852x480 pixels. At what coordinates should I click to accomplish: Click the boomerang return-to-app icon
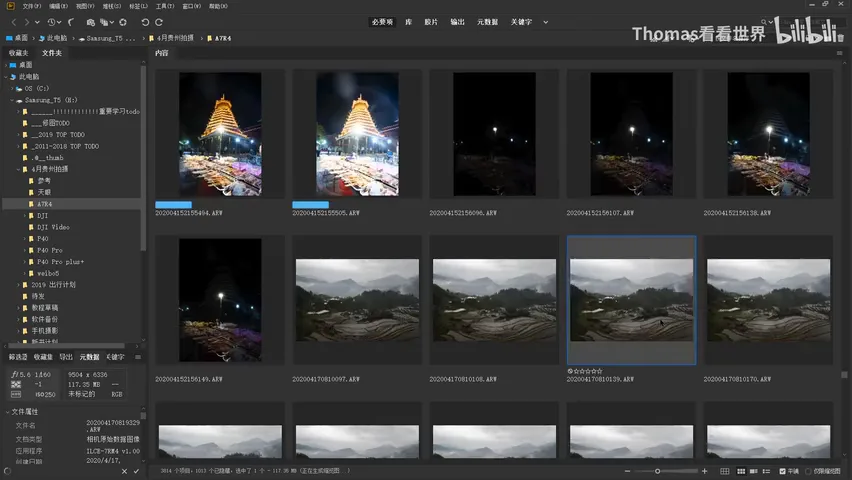point(71,22)
